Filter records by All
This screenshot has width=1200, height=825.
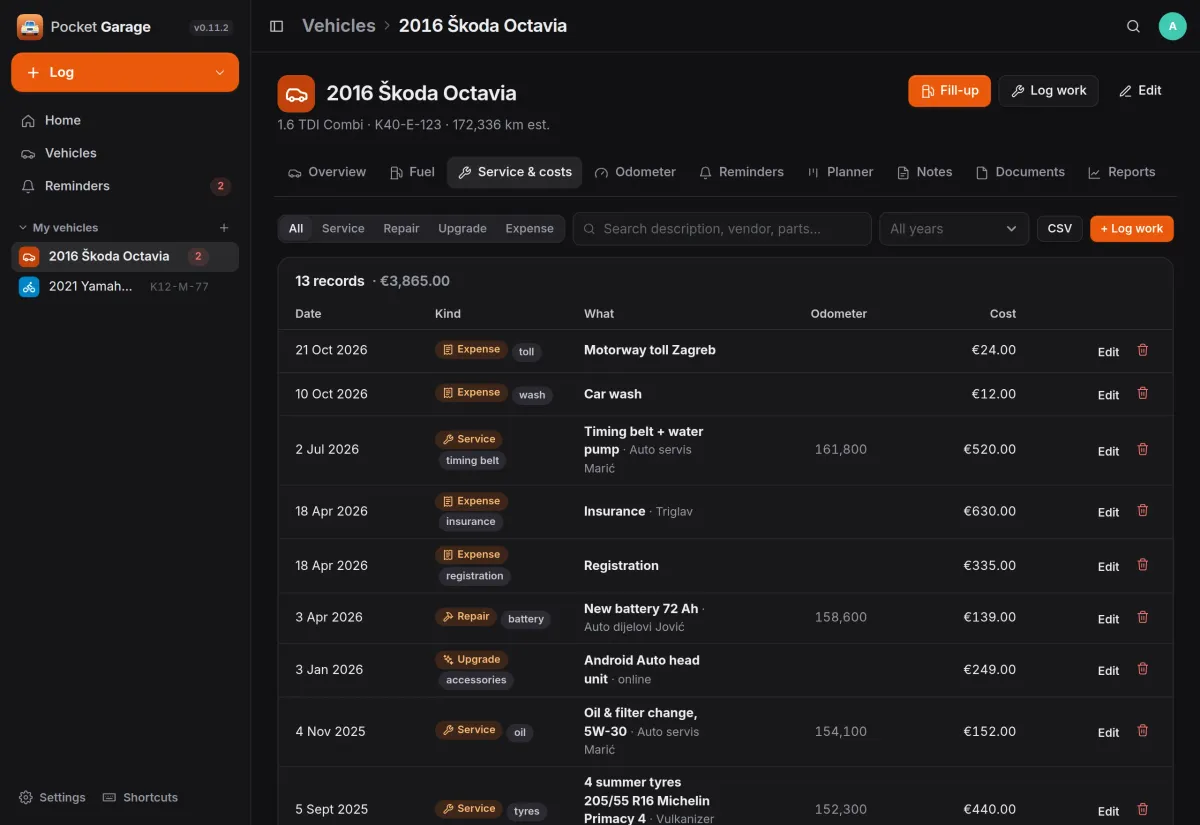pos(296,229)
